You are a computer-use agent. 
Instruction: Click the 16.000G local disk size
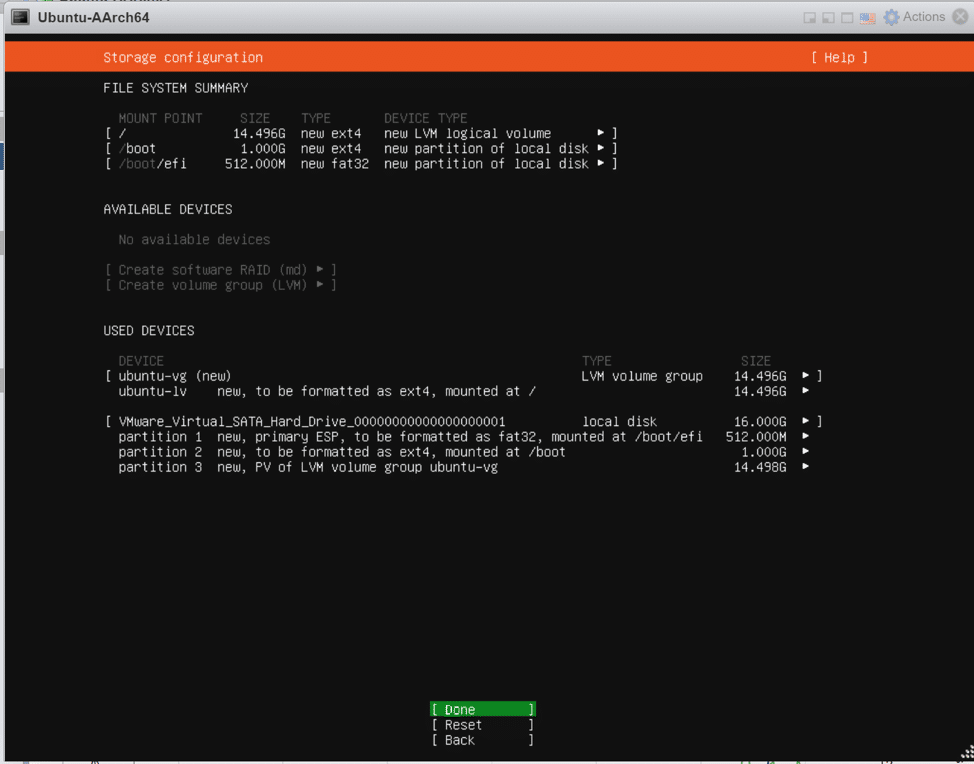(x=760, y=422)
